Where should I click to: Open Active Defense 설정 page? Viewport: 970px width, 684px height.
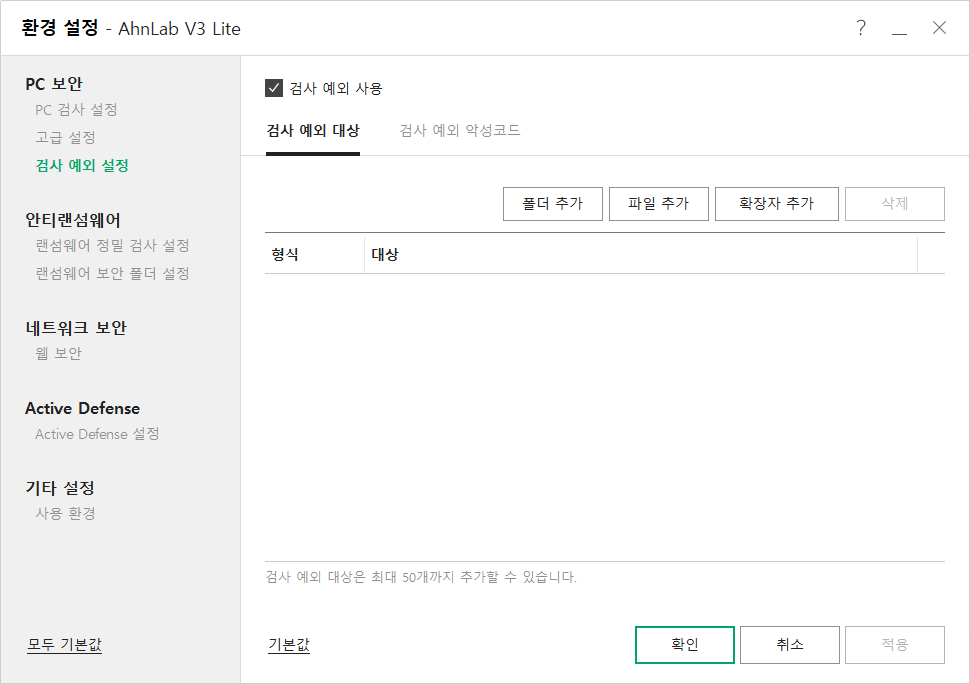[97, 434]
